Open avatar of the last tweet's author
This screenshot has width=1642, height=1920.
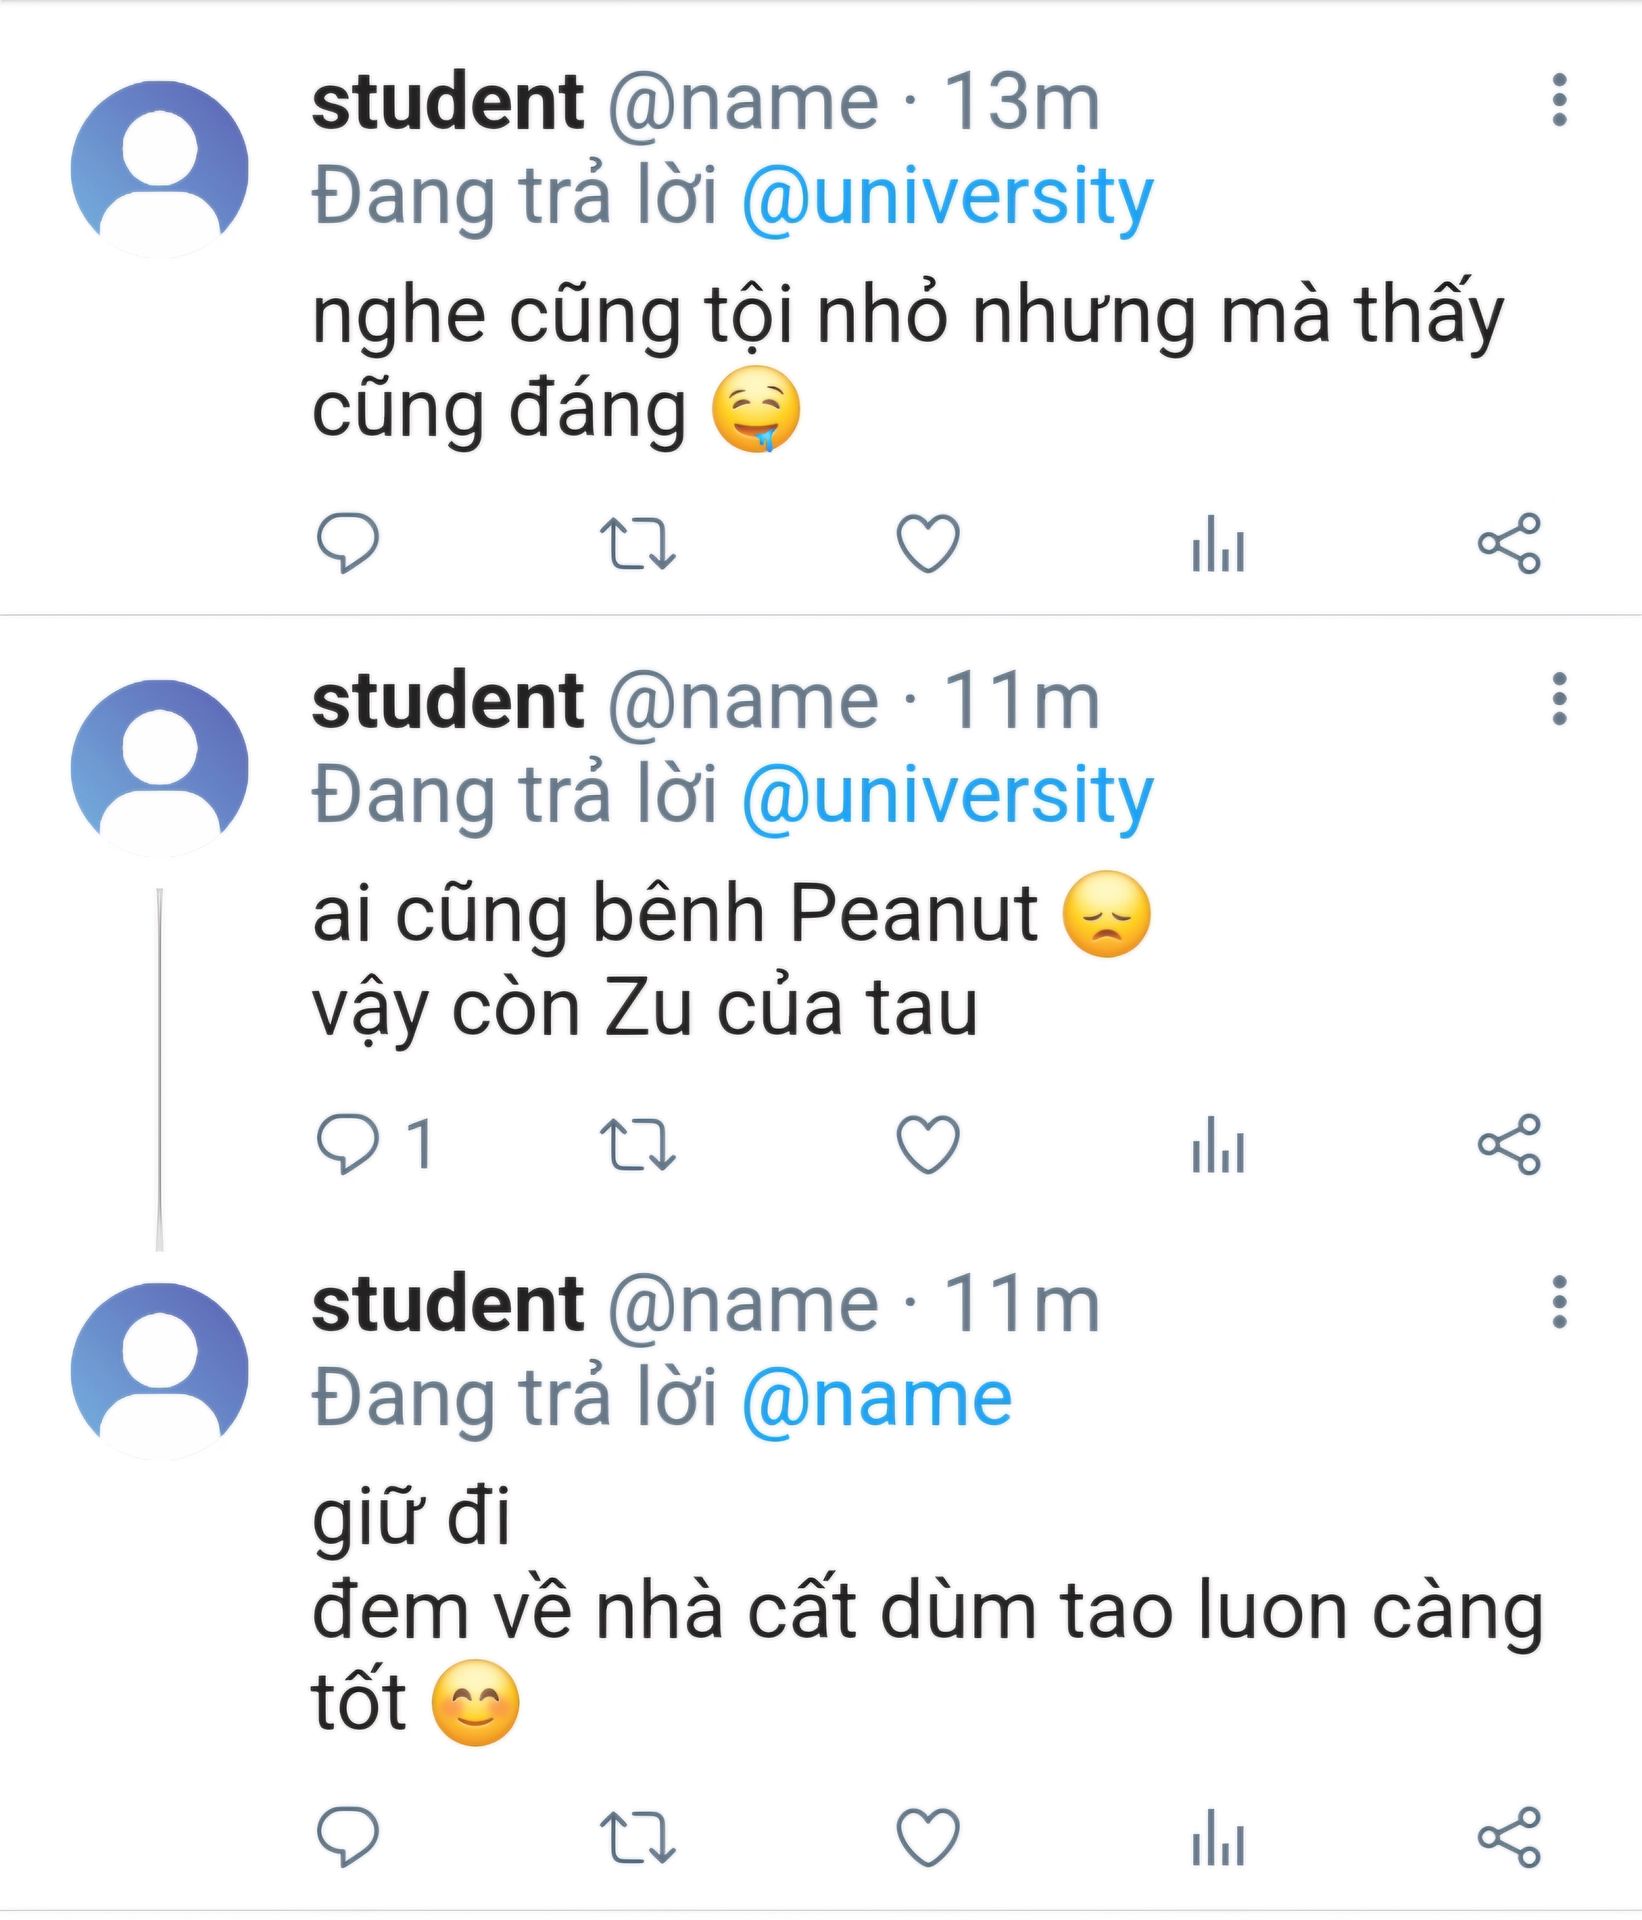click(x=159, y=1370)
